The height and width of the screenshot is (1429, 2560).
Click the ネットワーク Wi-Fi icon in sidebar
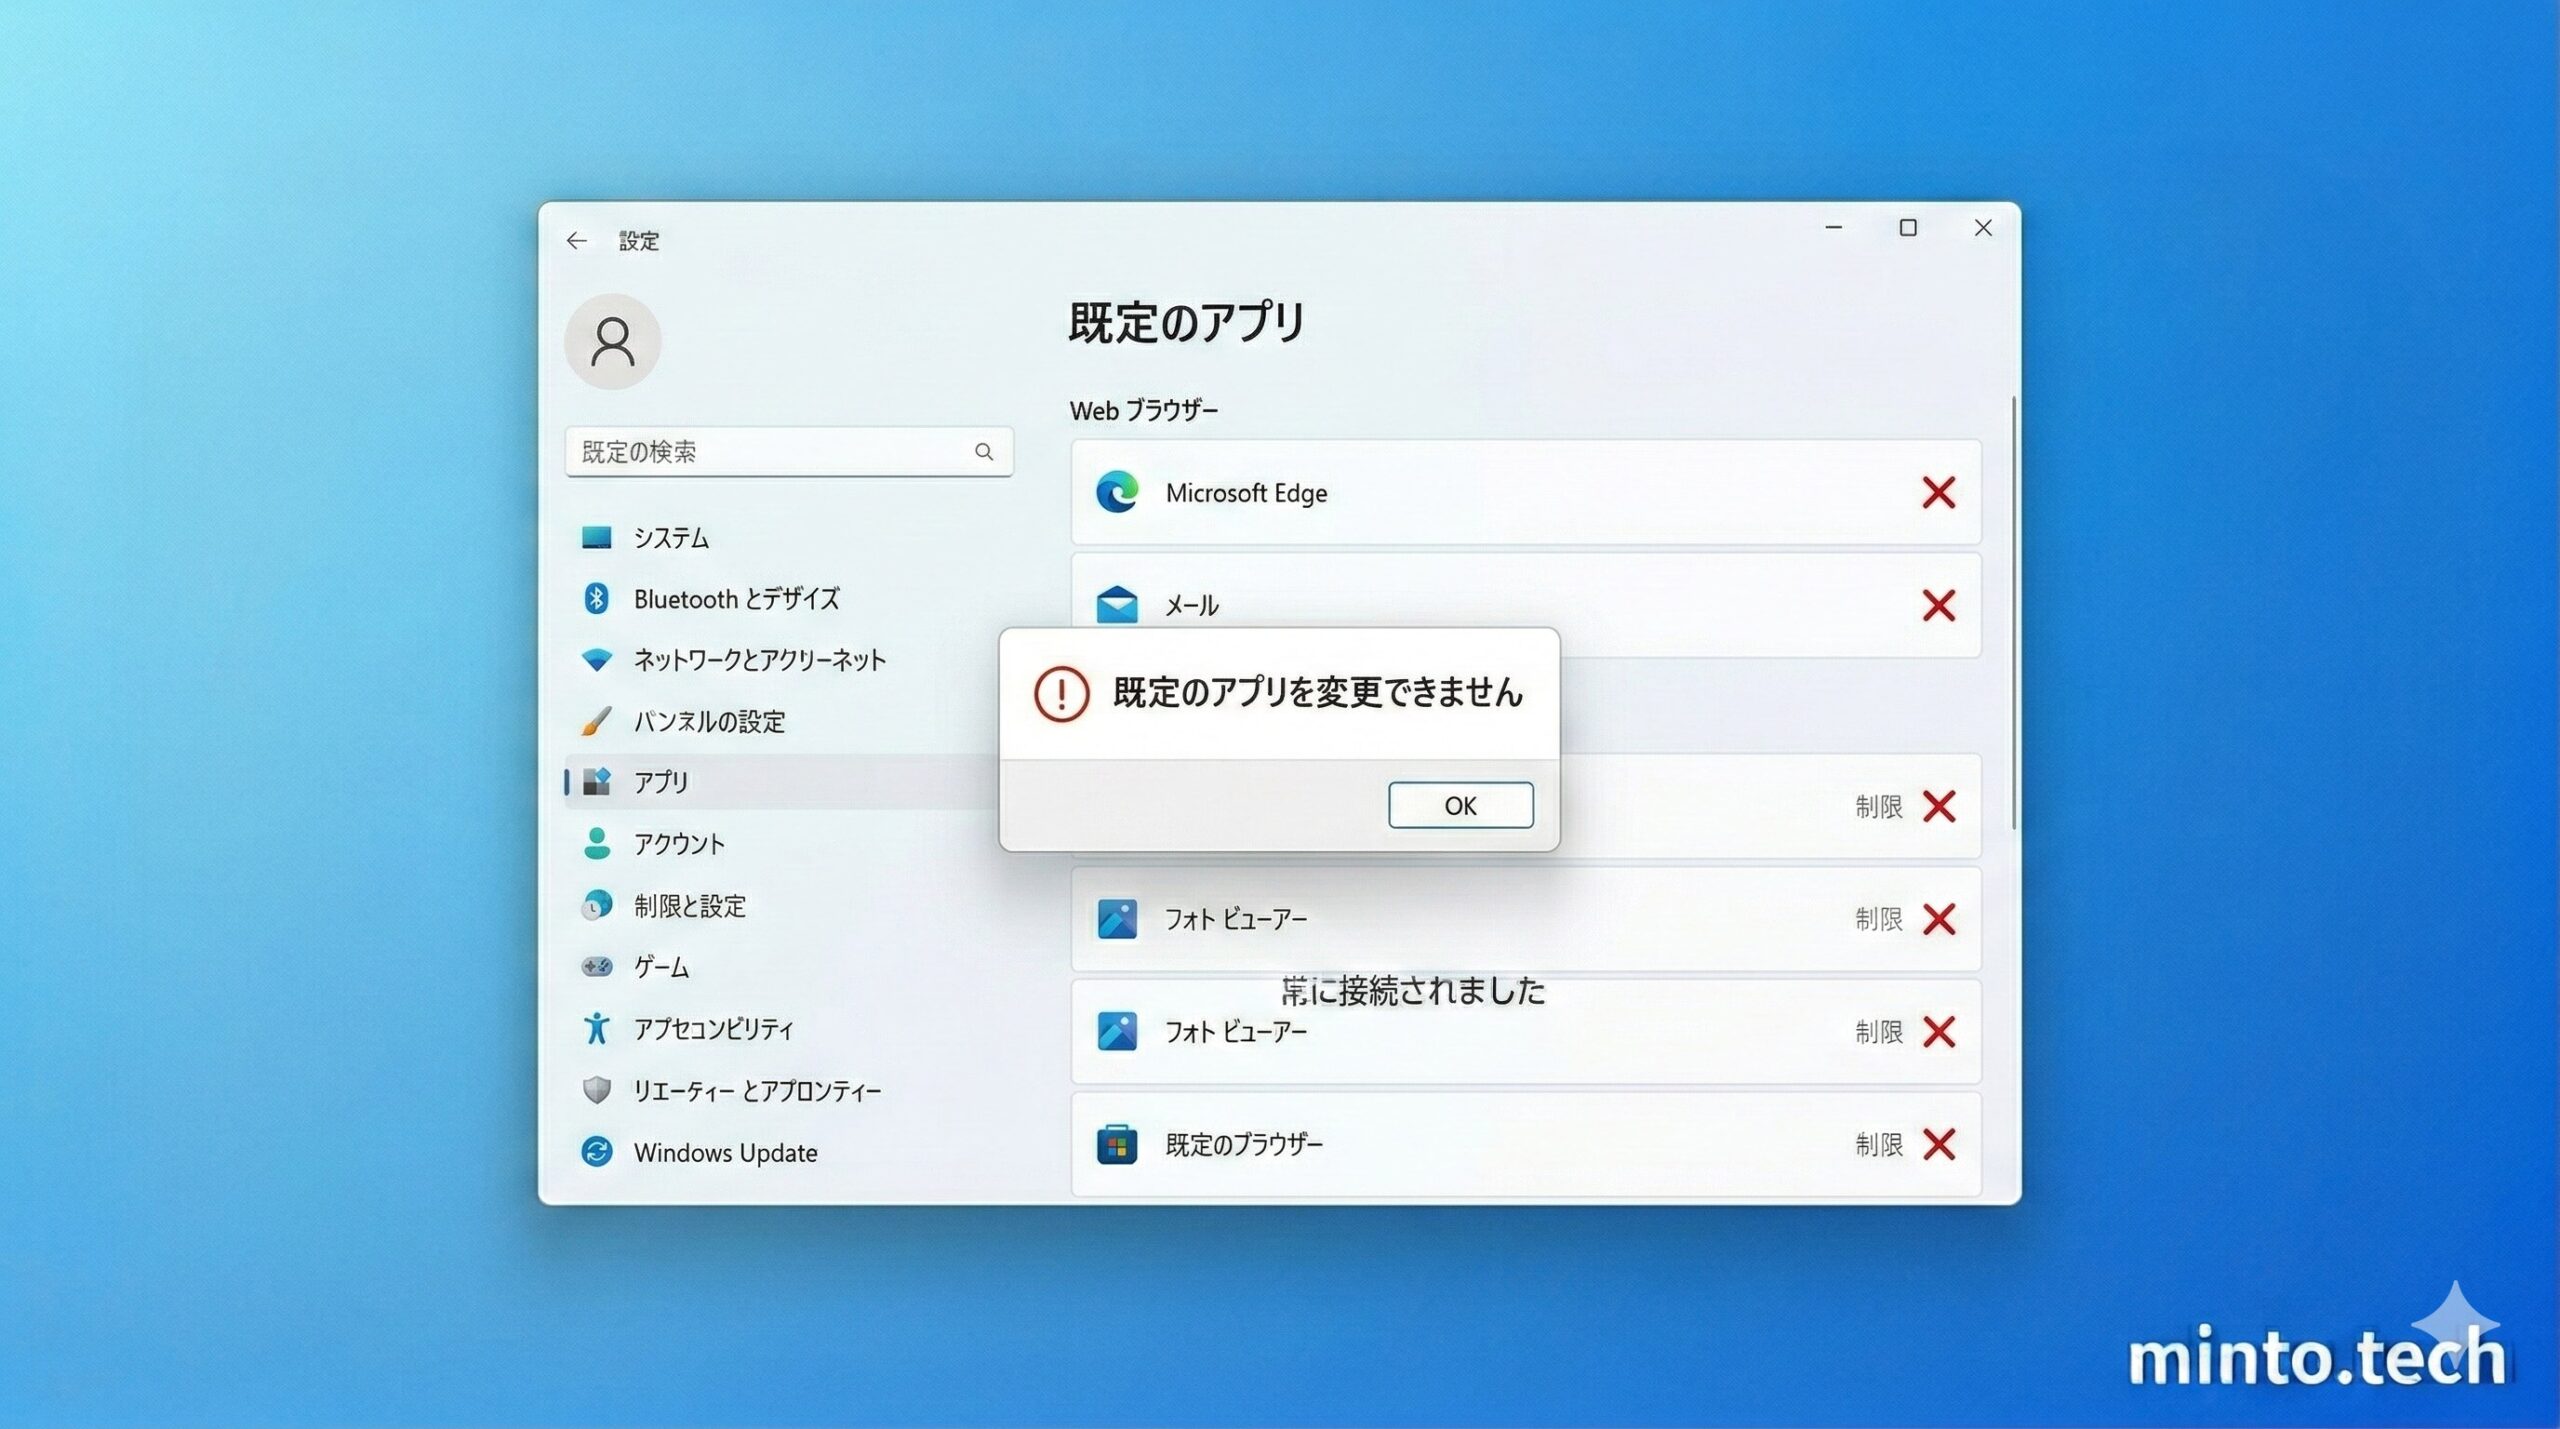tap(596, 660)
